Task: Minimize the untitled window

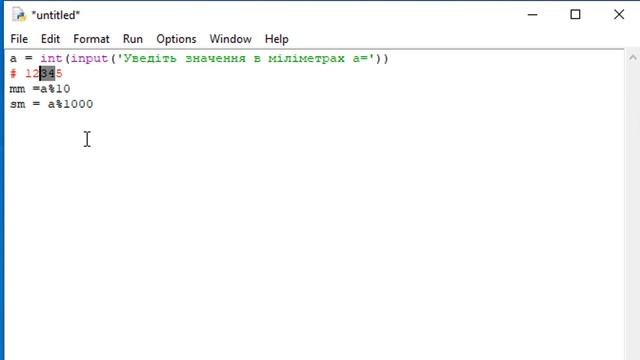Action: (533, 15)
